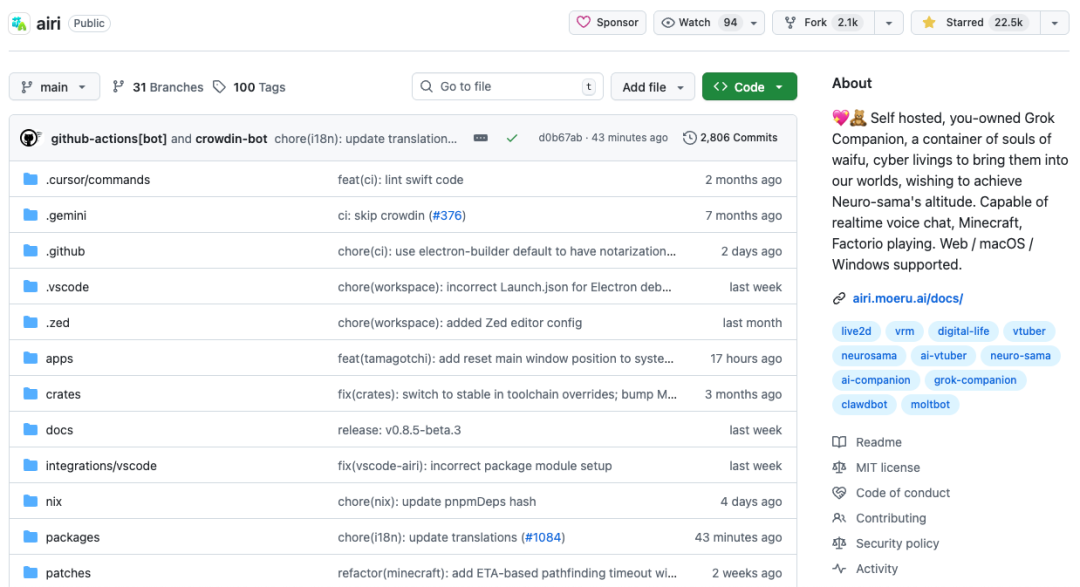Viewport: 1080px width, 587px height.
Task: Open commit hash d0b67ab
Action: [560, 138]
